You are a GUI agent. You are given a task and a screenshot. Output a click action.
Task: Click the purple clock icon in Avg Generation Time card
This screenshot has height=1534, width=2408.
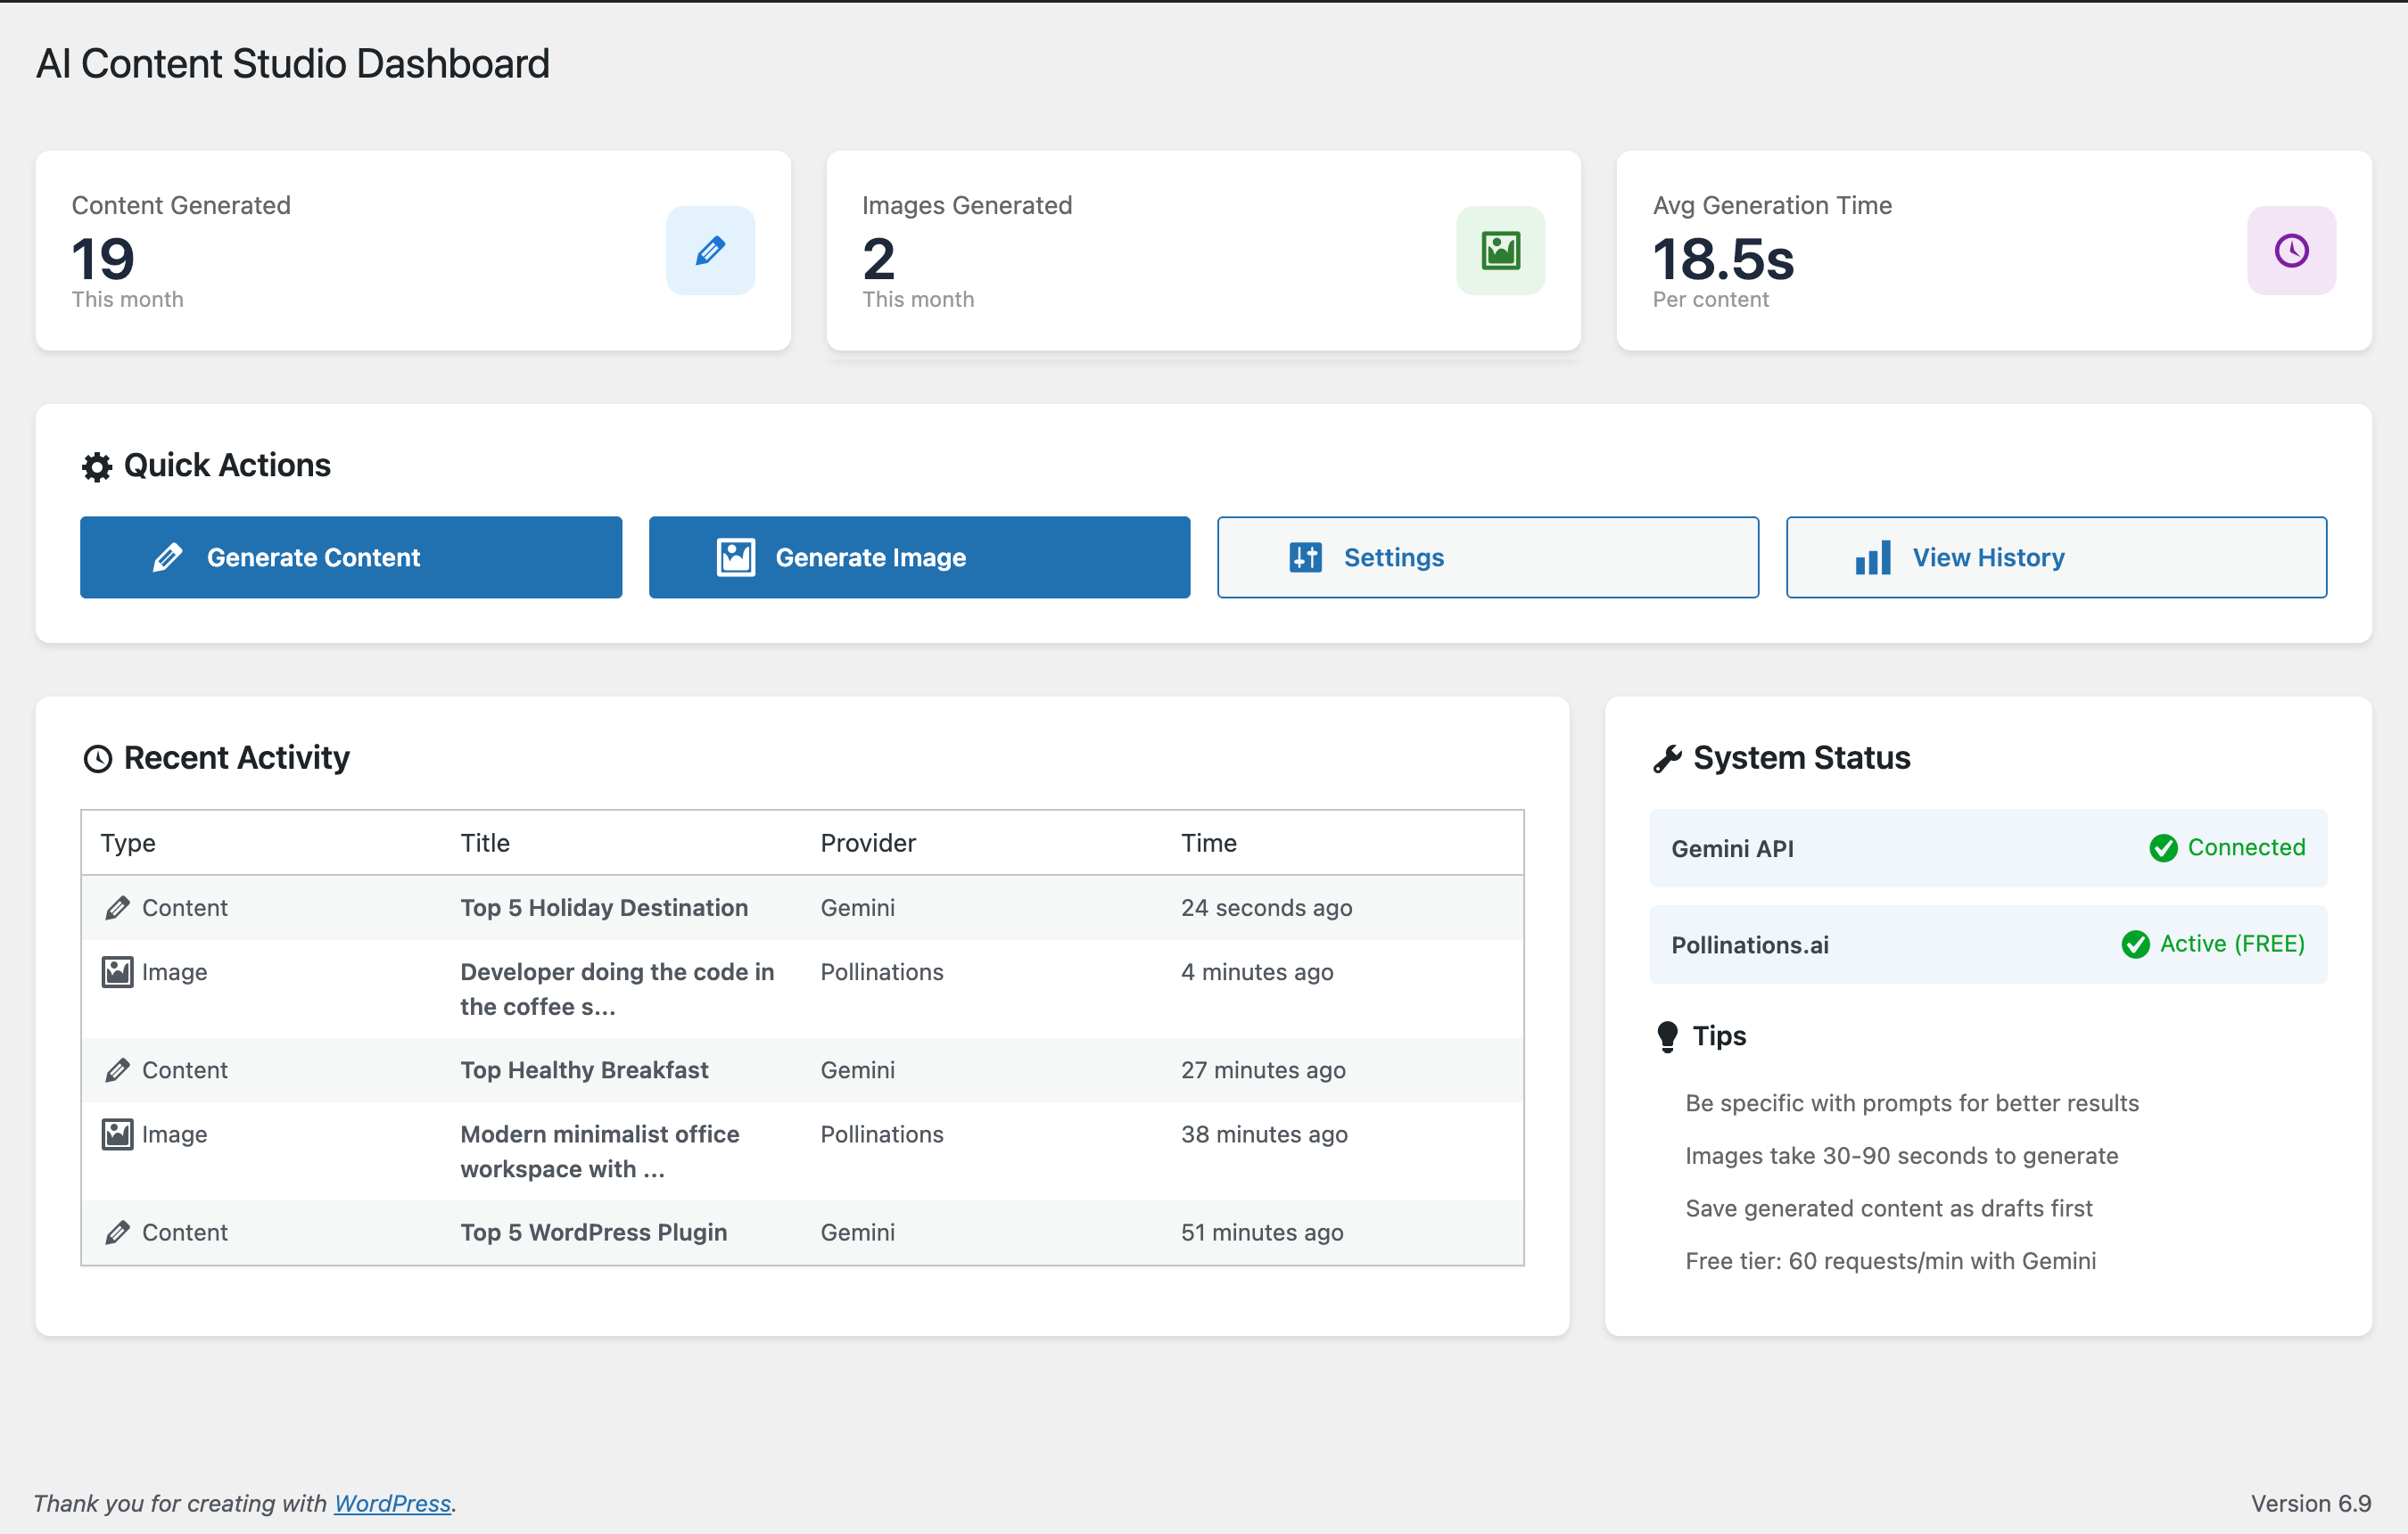(x=2291, y=250)
